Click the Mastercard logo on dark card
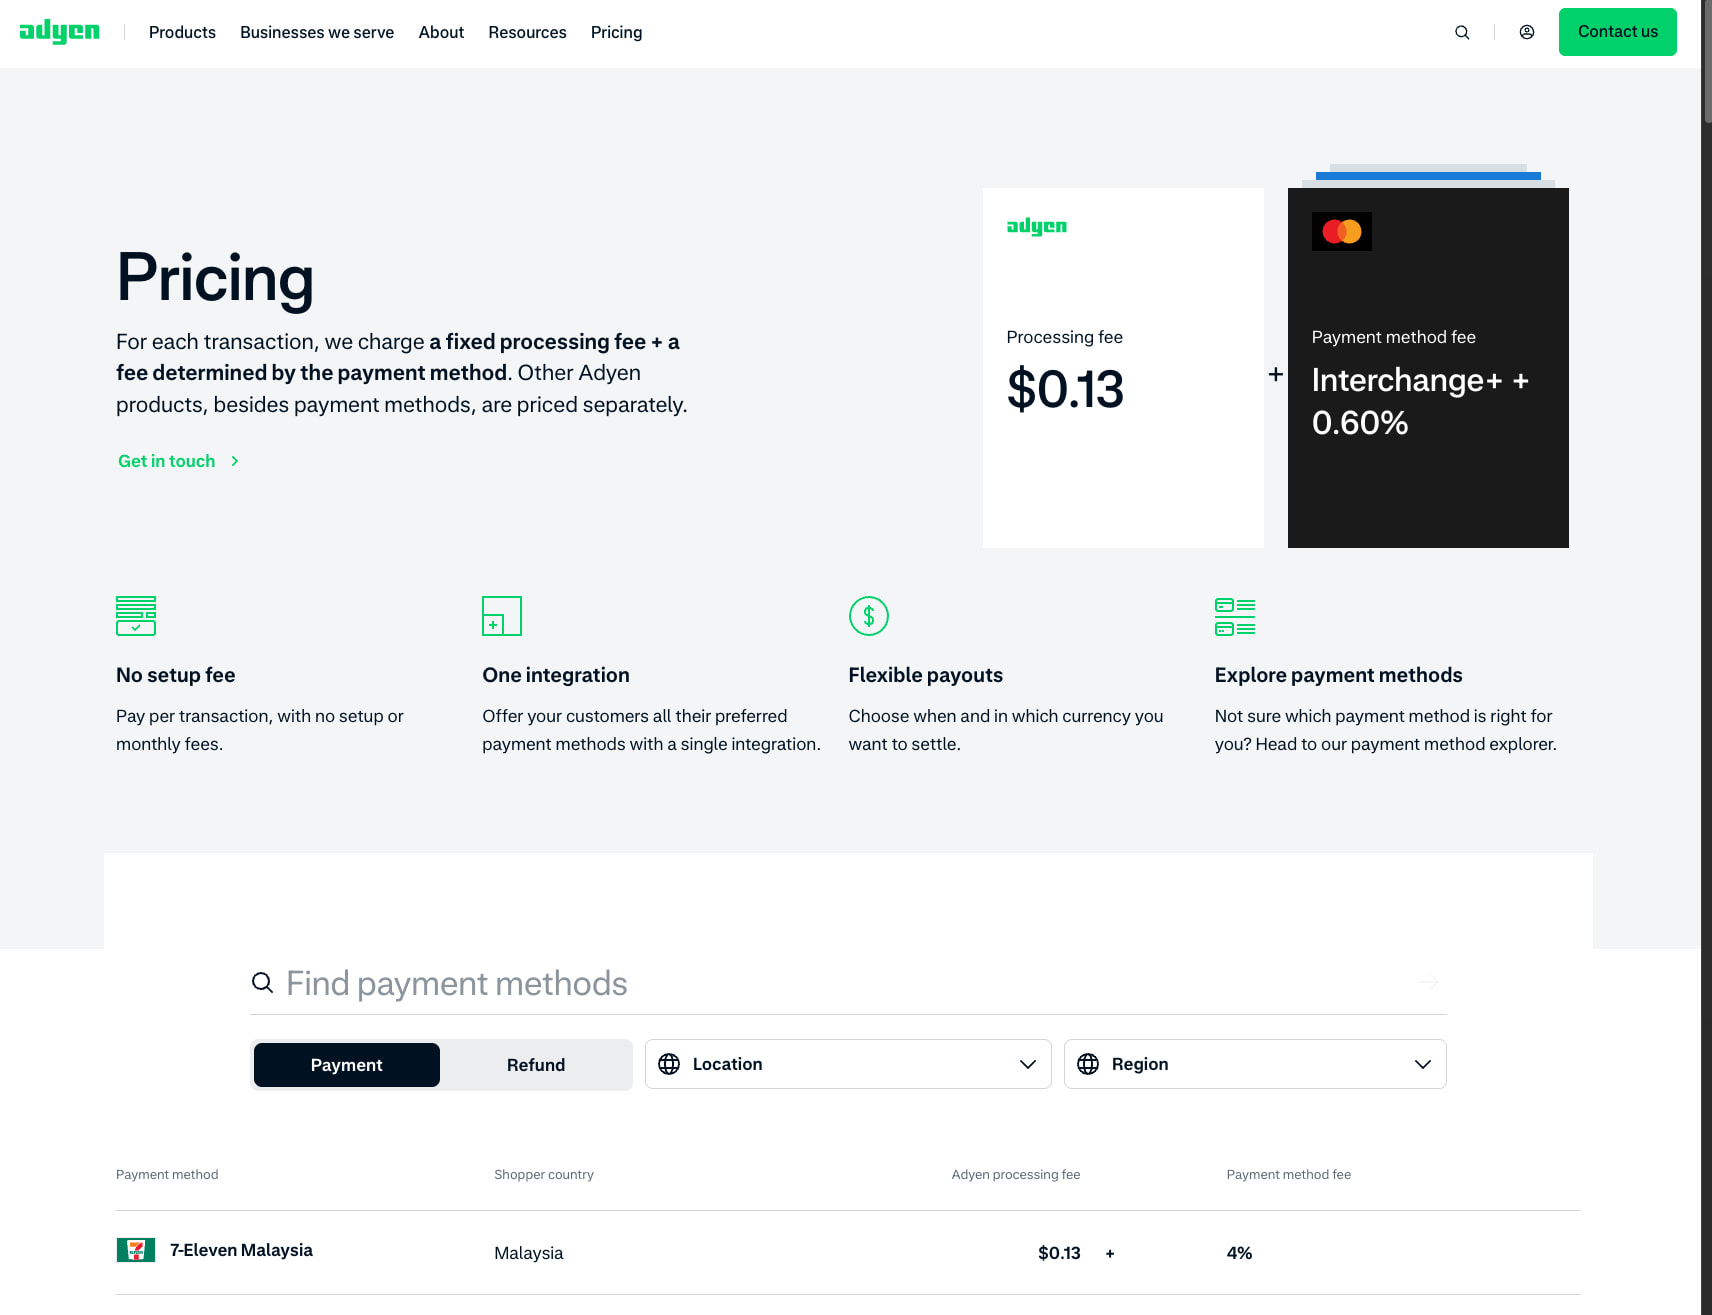Screen dimensions: 1712x1315 coord(1342,232)
